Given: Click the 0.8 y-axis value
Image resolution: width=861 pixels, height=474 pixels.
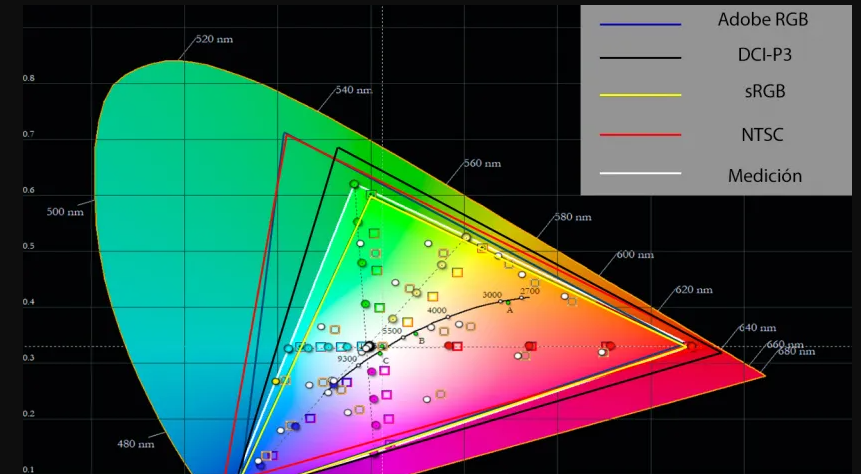Looking at the screenshot, I should point(28,78).
